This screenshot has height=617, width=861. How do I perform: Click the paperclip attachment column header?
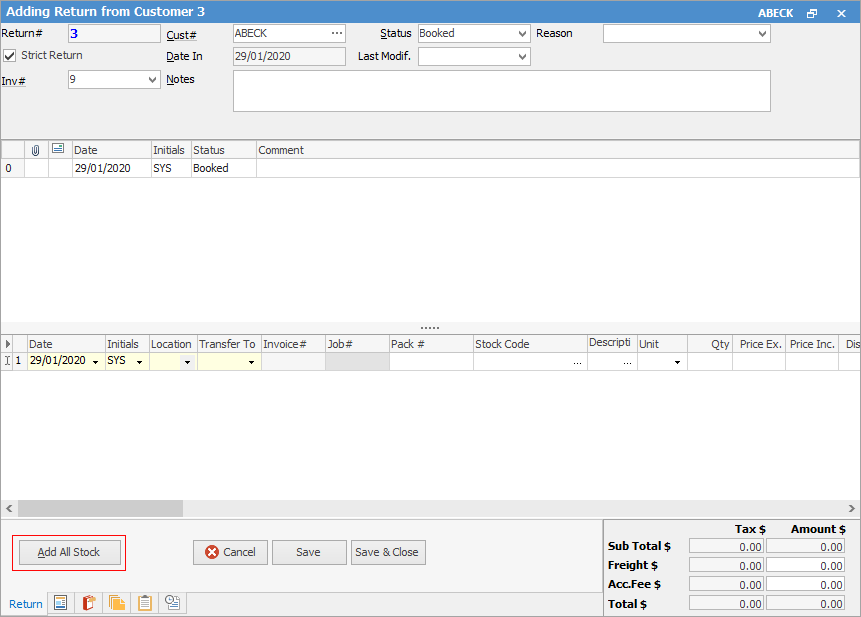(x=36, y=150)
